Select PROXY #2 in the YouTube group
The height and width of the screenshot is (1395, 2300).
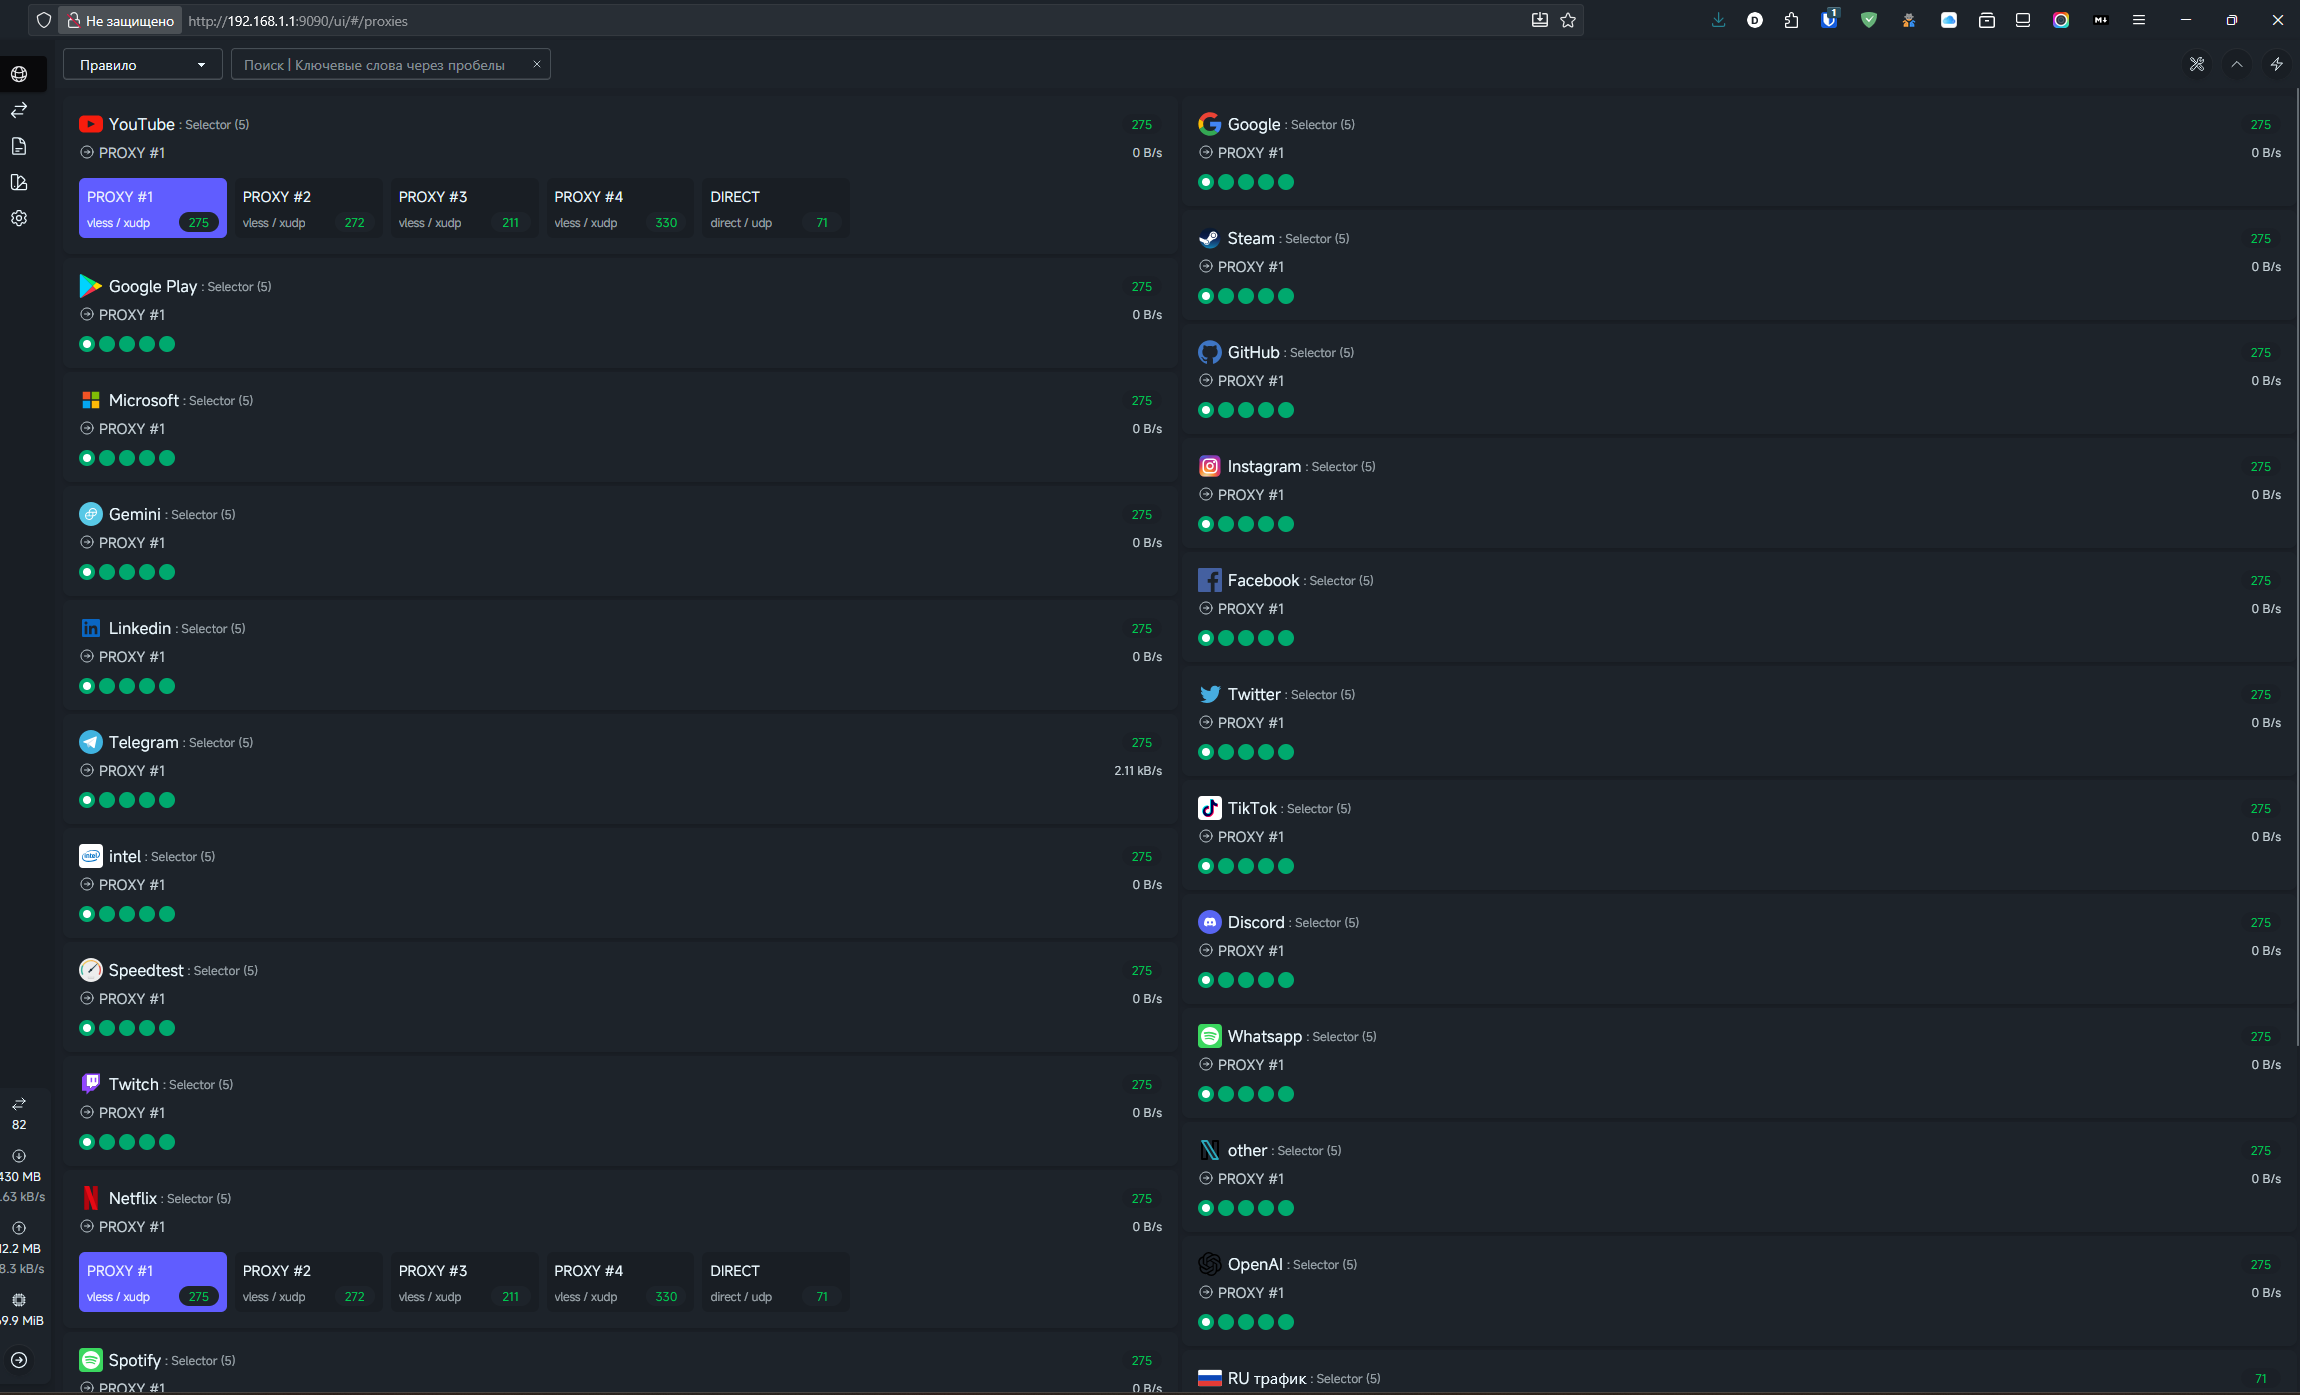click(x=308, y=208)
